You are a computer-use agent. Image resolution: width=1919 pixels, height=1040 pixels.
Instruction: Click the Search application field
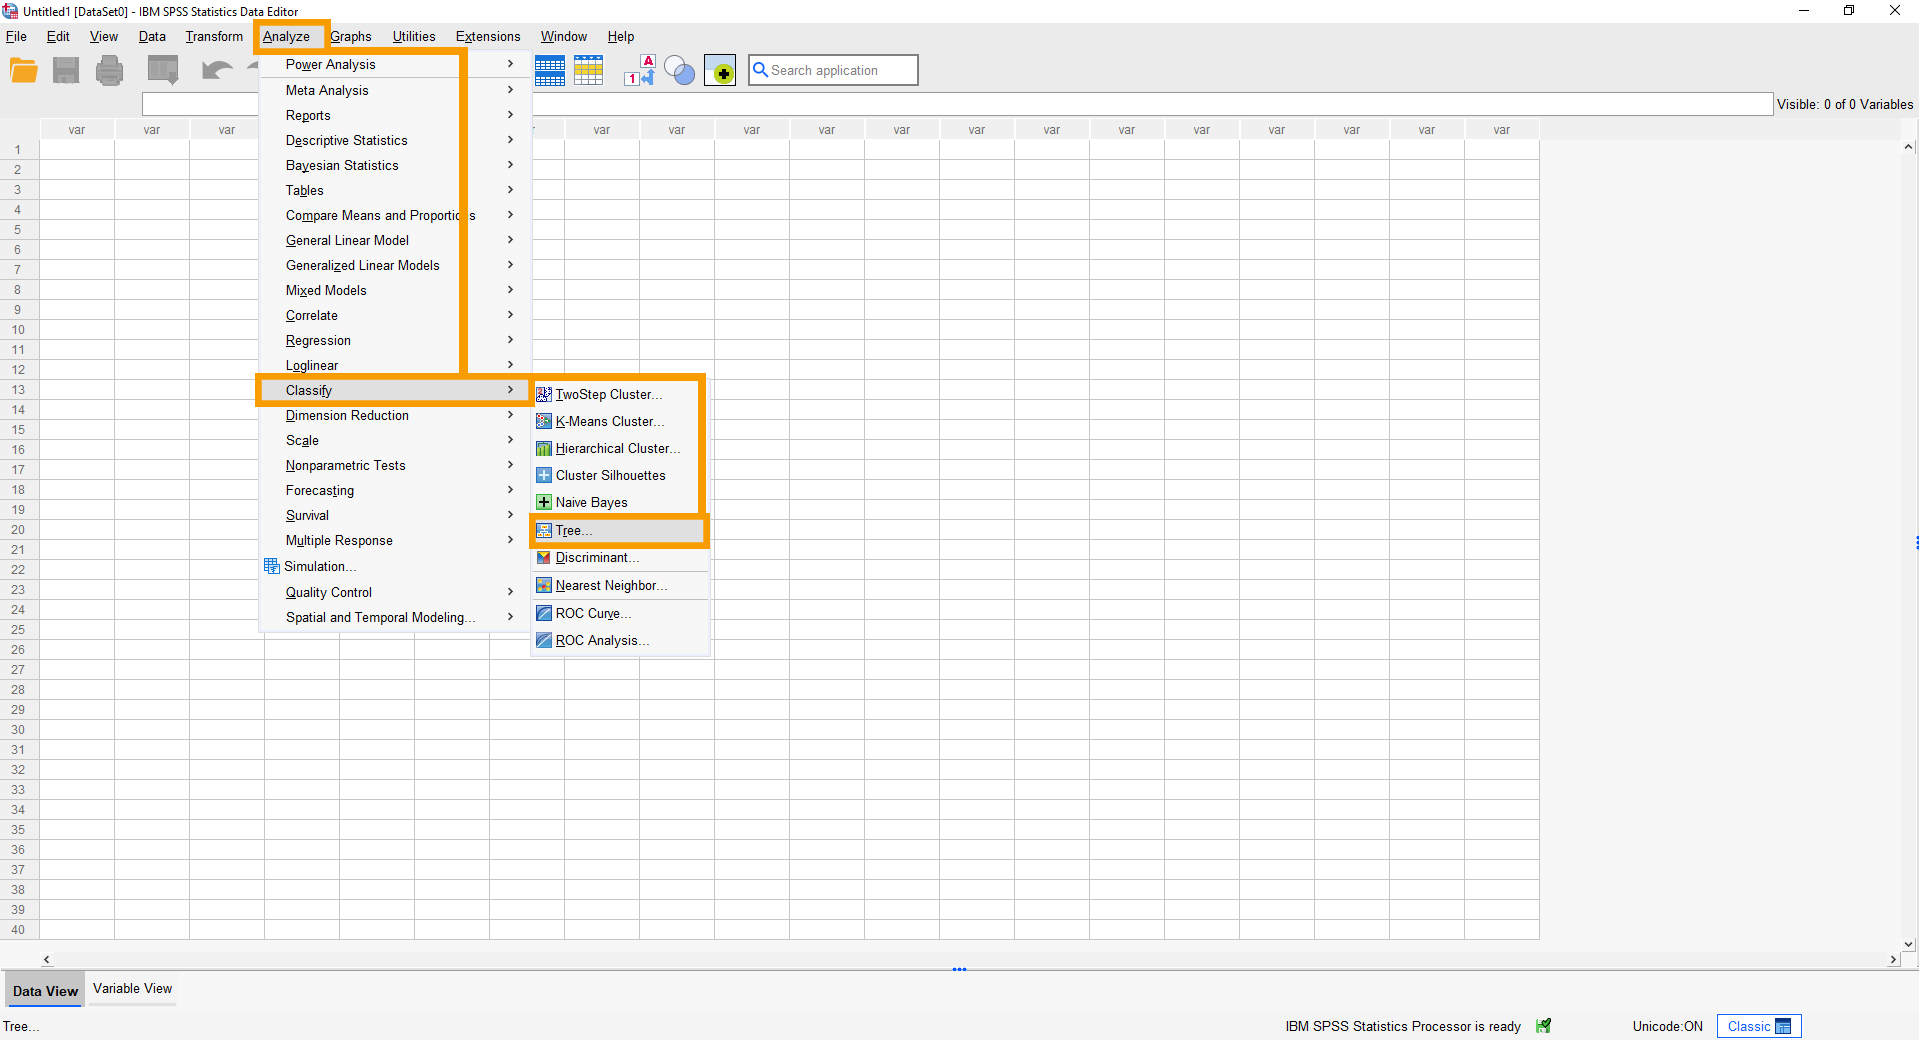(x=833, y=70)
